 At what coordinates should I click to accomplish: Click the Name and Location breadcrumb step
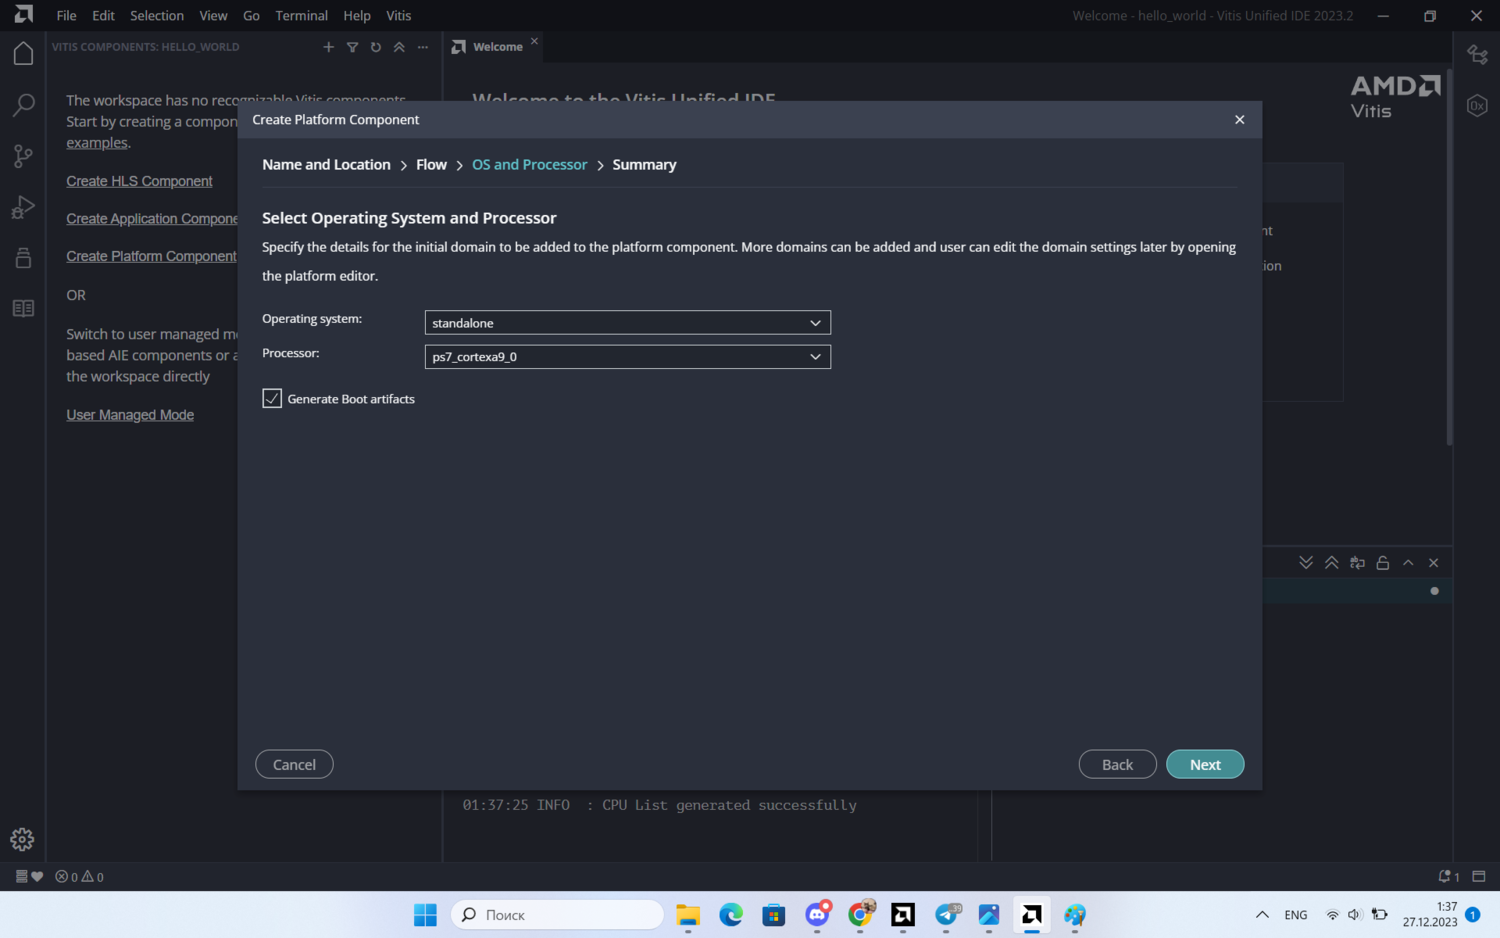(x=326, y=165)
